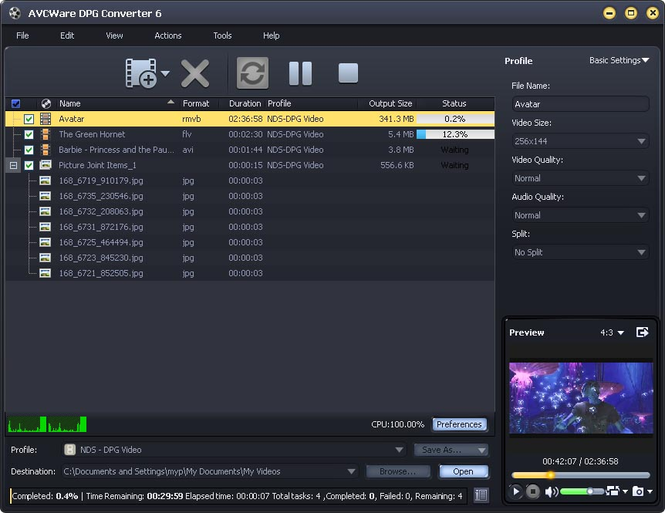Click the green CPU usage graph
This screenshot has height=513, width=665.
click(x=47, y=424)
